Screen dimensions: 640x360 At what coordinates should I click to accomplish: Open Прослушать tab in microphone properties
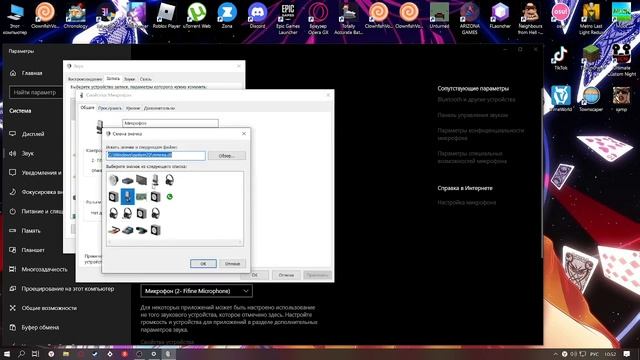pos(110,108)
